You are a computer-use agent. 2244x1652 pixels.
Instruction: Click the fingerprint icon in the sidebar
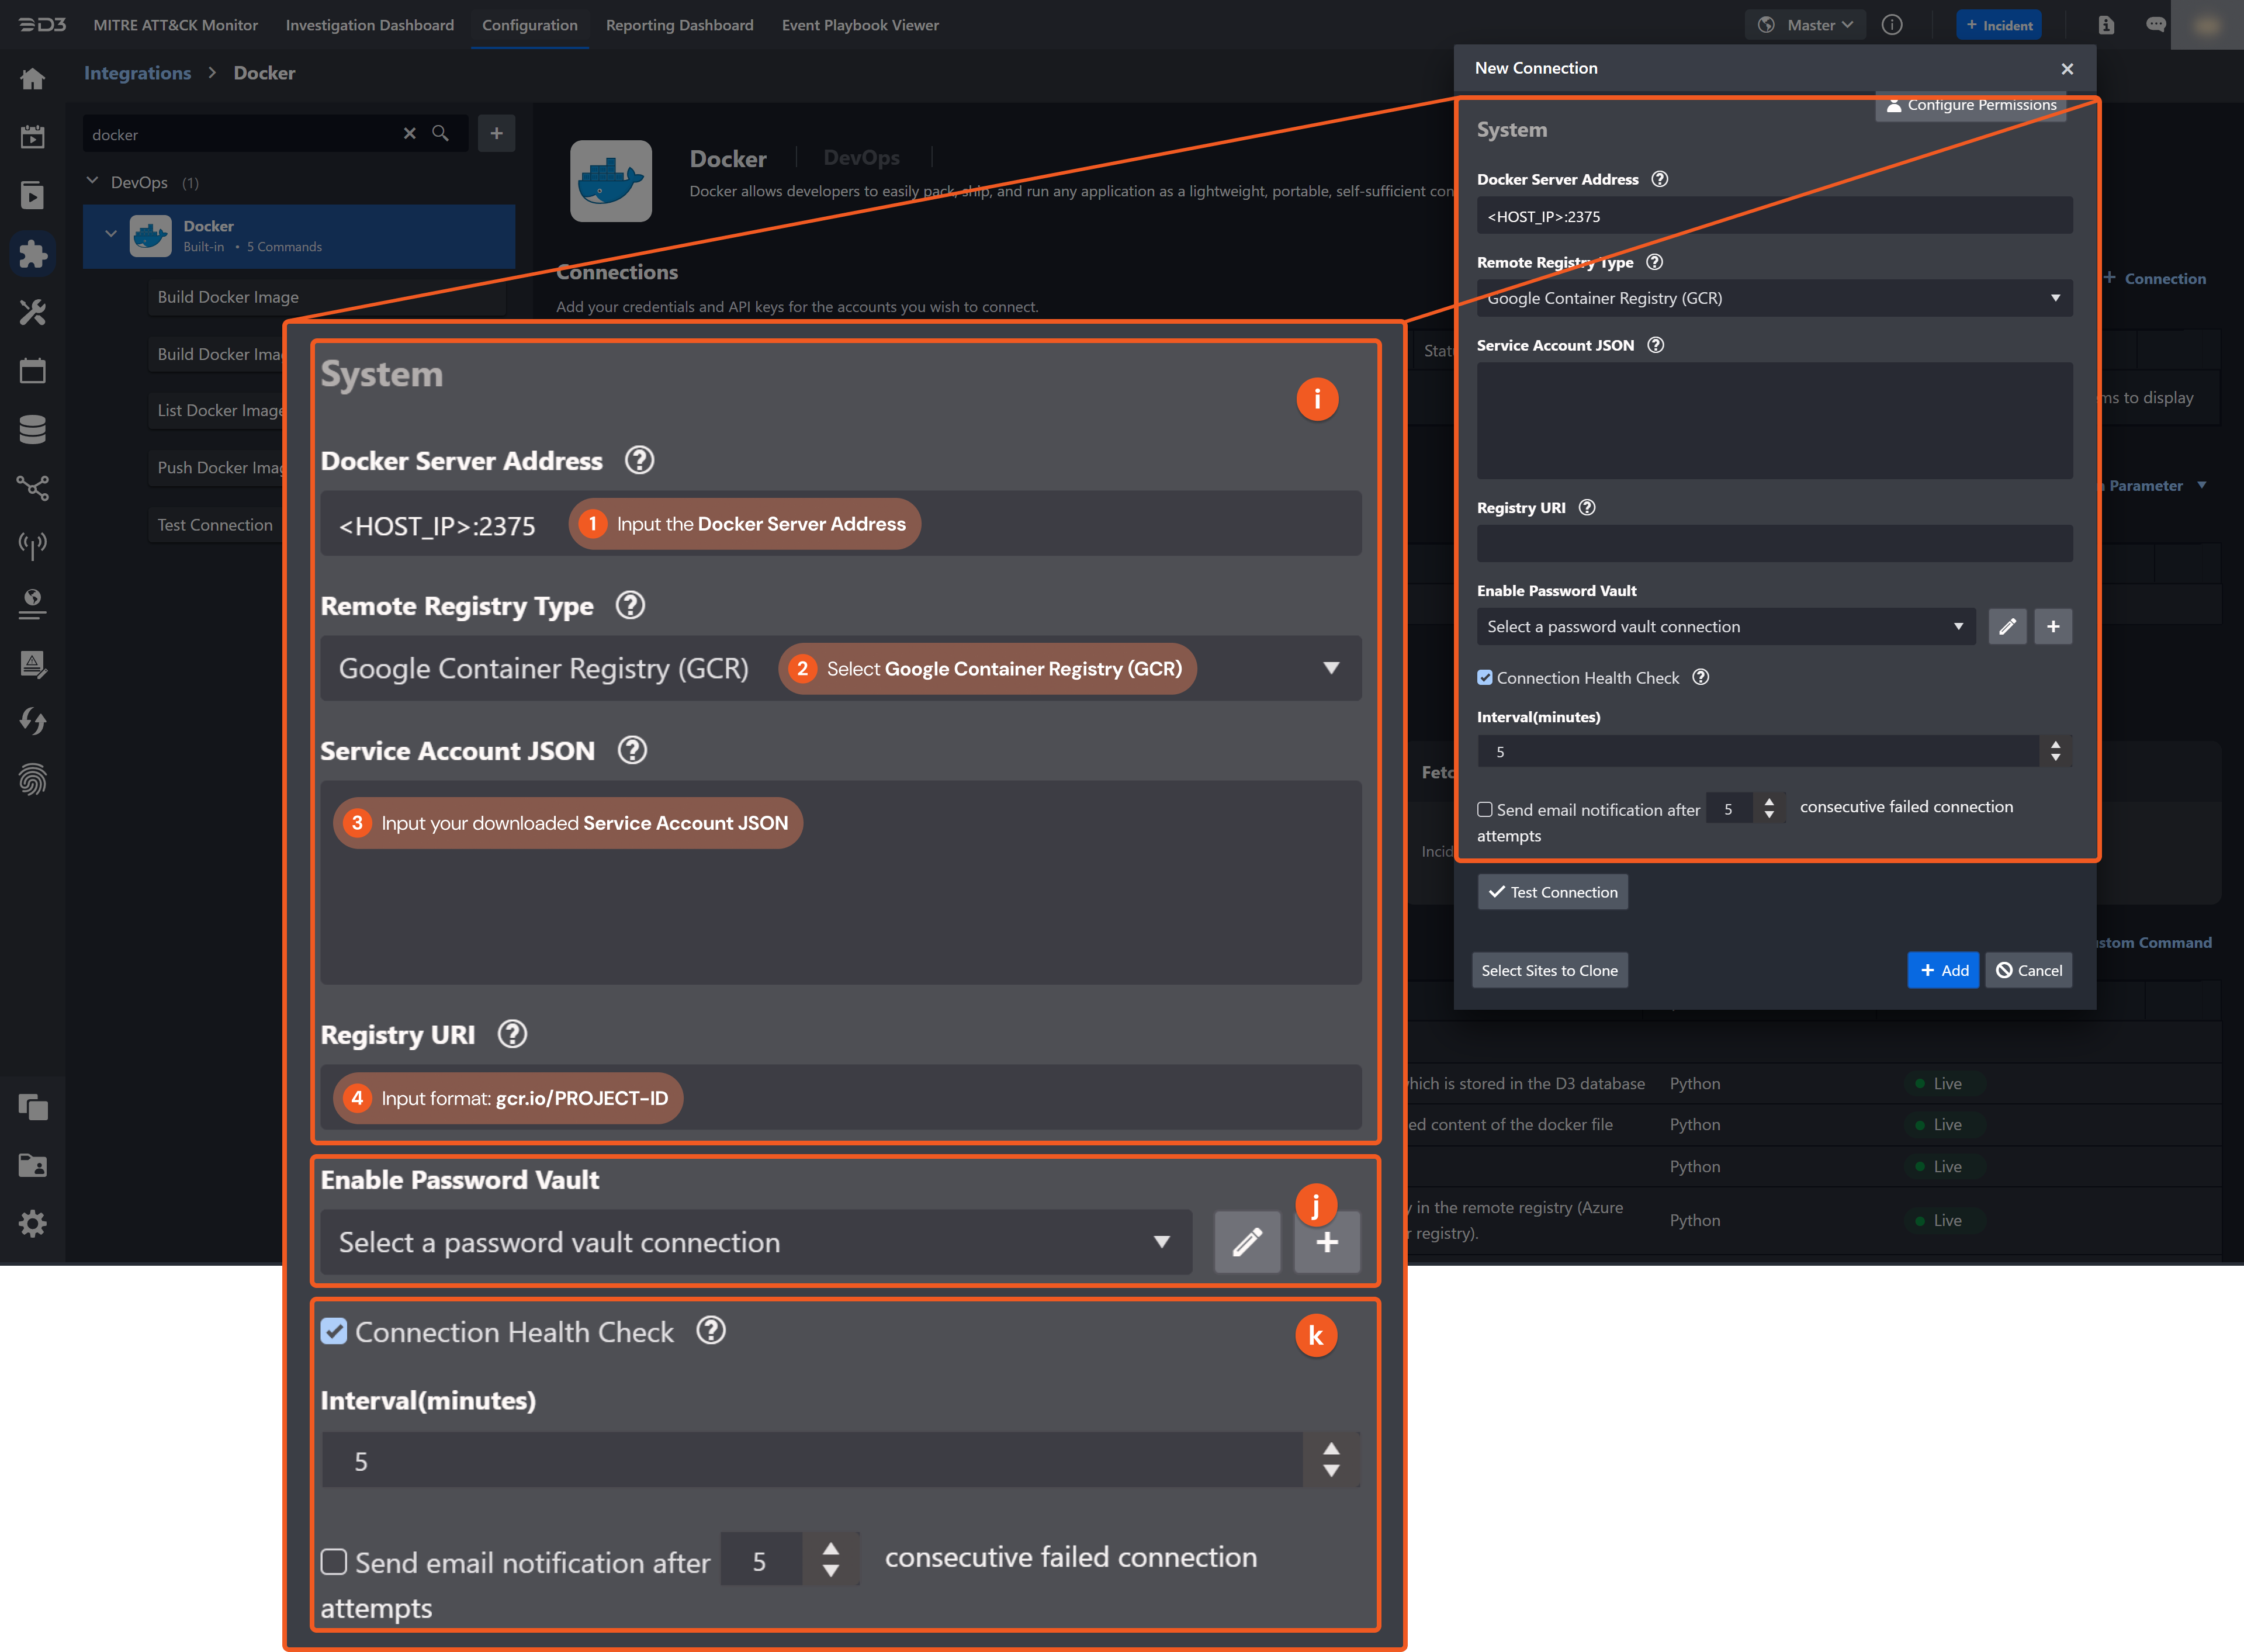(x=33, y=779)
